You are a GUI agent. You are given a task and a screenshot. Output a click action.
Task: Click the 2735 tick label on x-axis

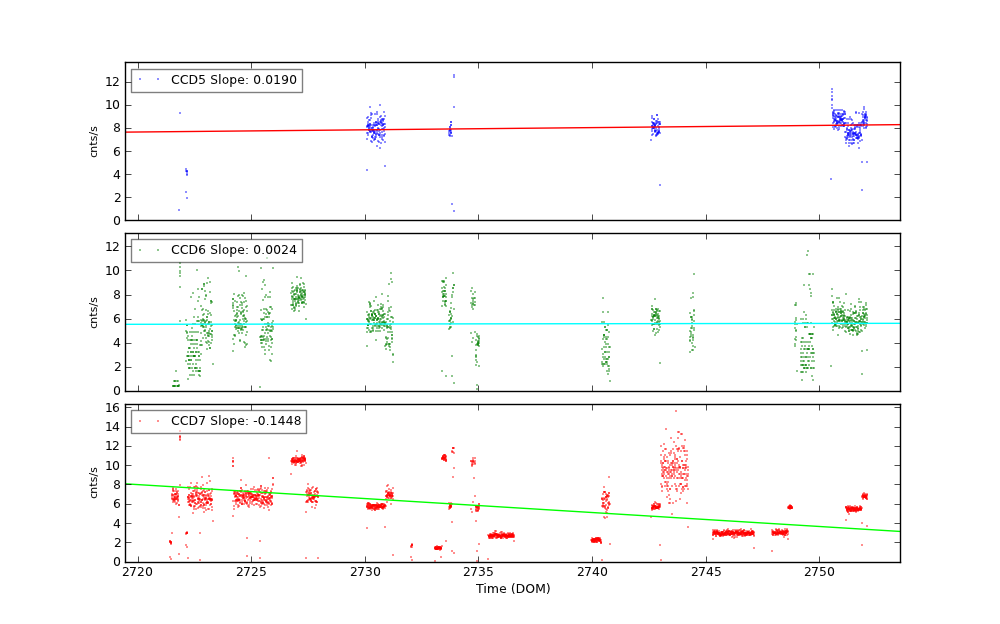pyautogui.click(x=478, y=573)
